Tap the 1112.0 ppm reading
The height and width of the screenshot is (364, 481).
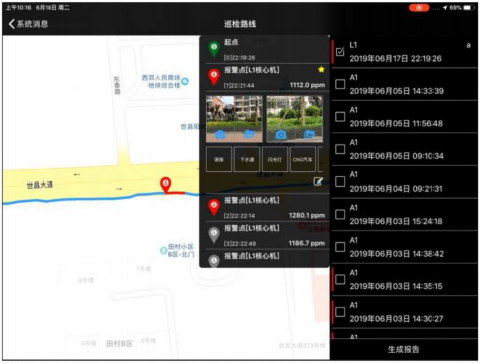point(307,85)
